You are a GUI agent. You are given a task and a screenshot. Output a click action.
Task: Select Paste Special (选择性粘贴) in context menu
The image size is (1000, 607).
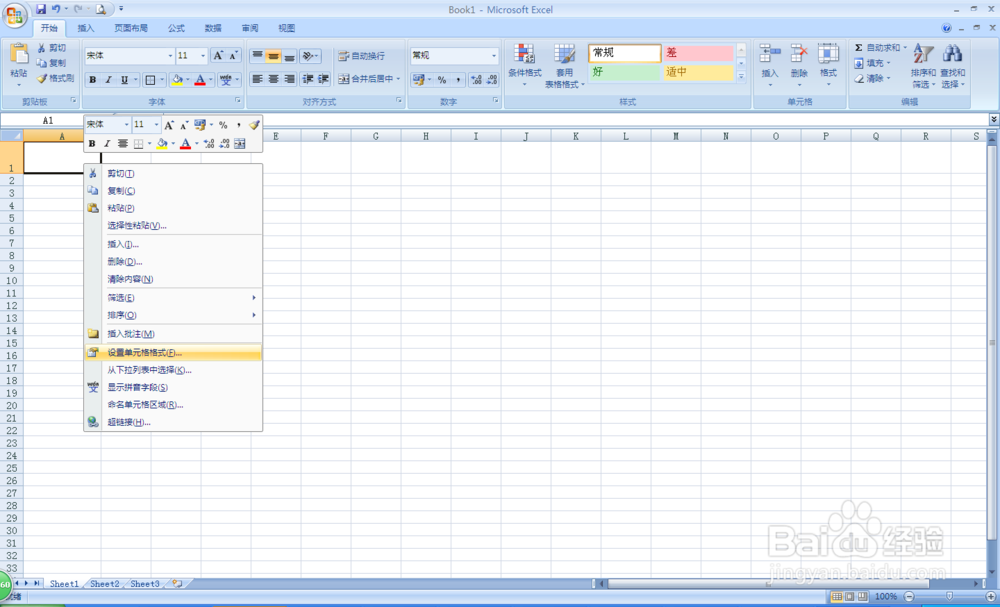173,226
